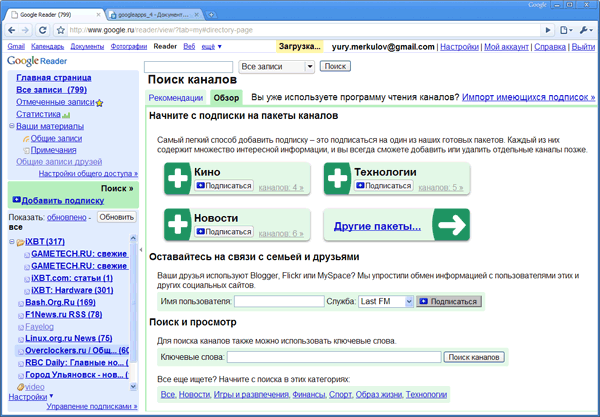Open Gmail from the top navigation
This screenshot has width=600, height=417.
[16, 47]
